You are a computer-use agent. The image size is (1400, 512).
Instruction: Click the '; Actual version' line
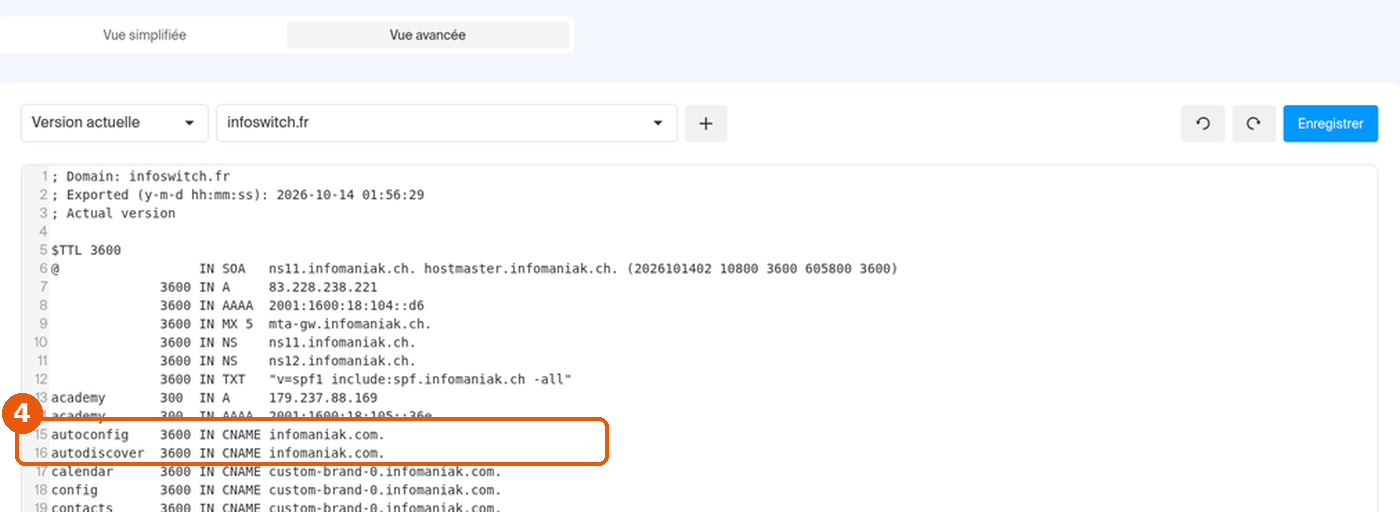(x=114, y=213)
